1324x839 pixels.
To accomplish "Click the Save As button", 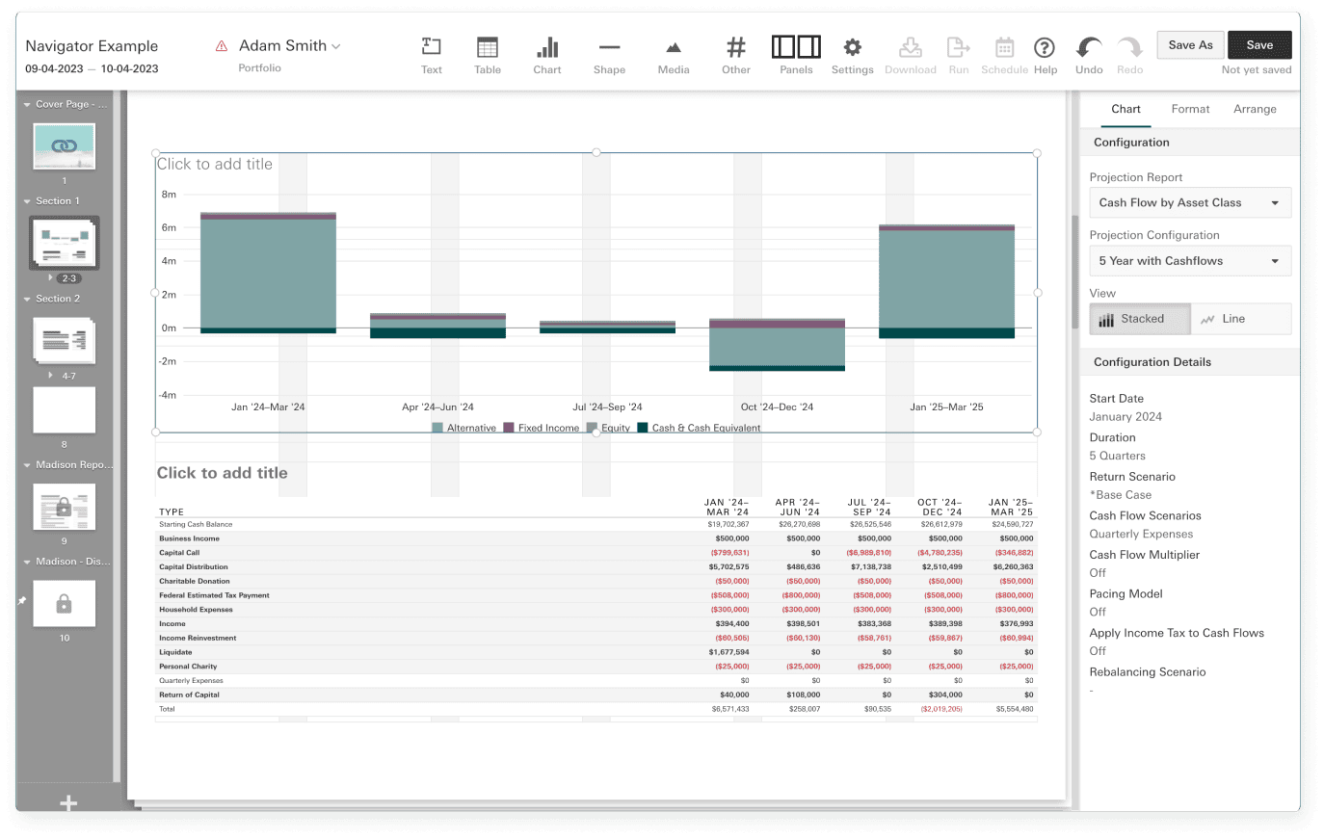I will tap(1190, 45).
